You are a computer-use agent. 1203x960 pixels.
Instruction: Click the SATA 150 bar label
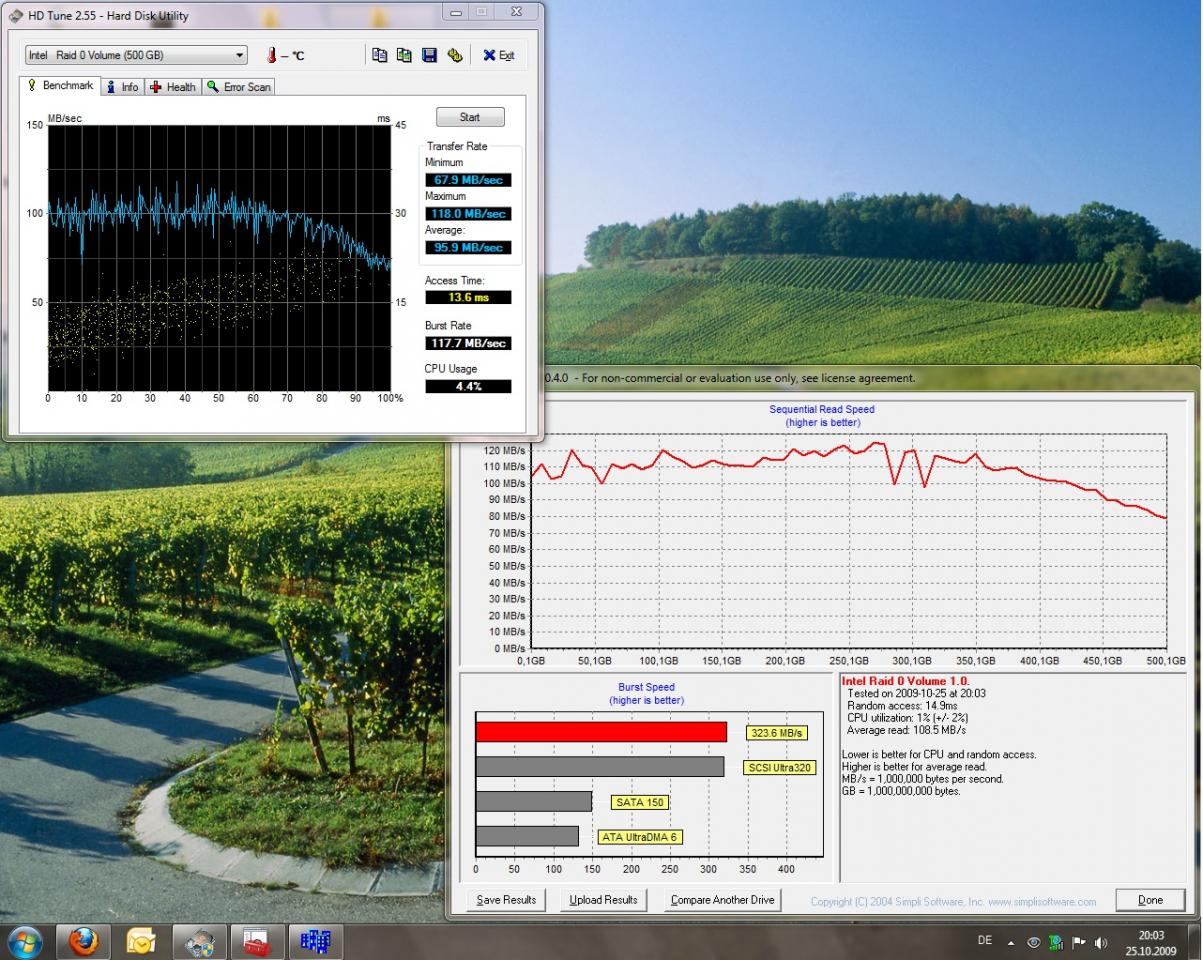tap(638, 802)
